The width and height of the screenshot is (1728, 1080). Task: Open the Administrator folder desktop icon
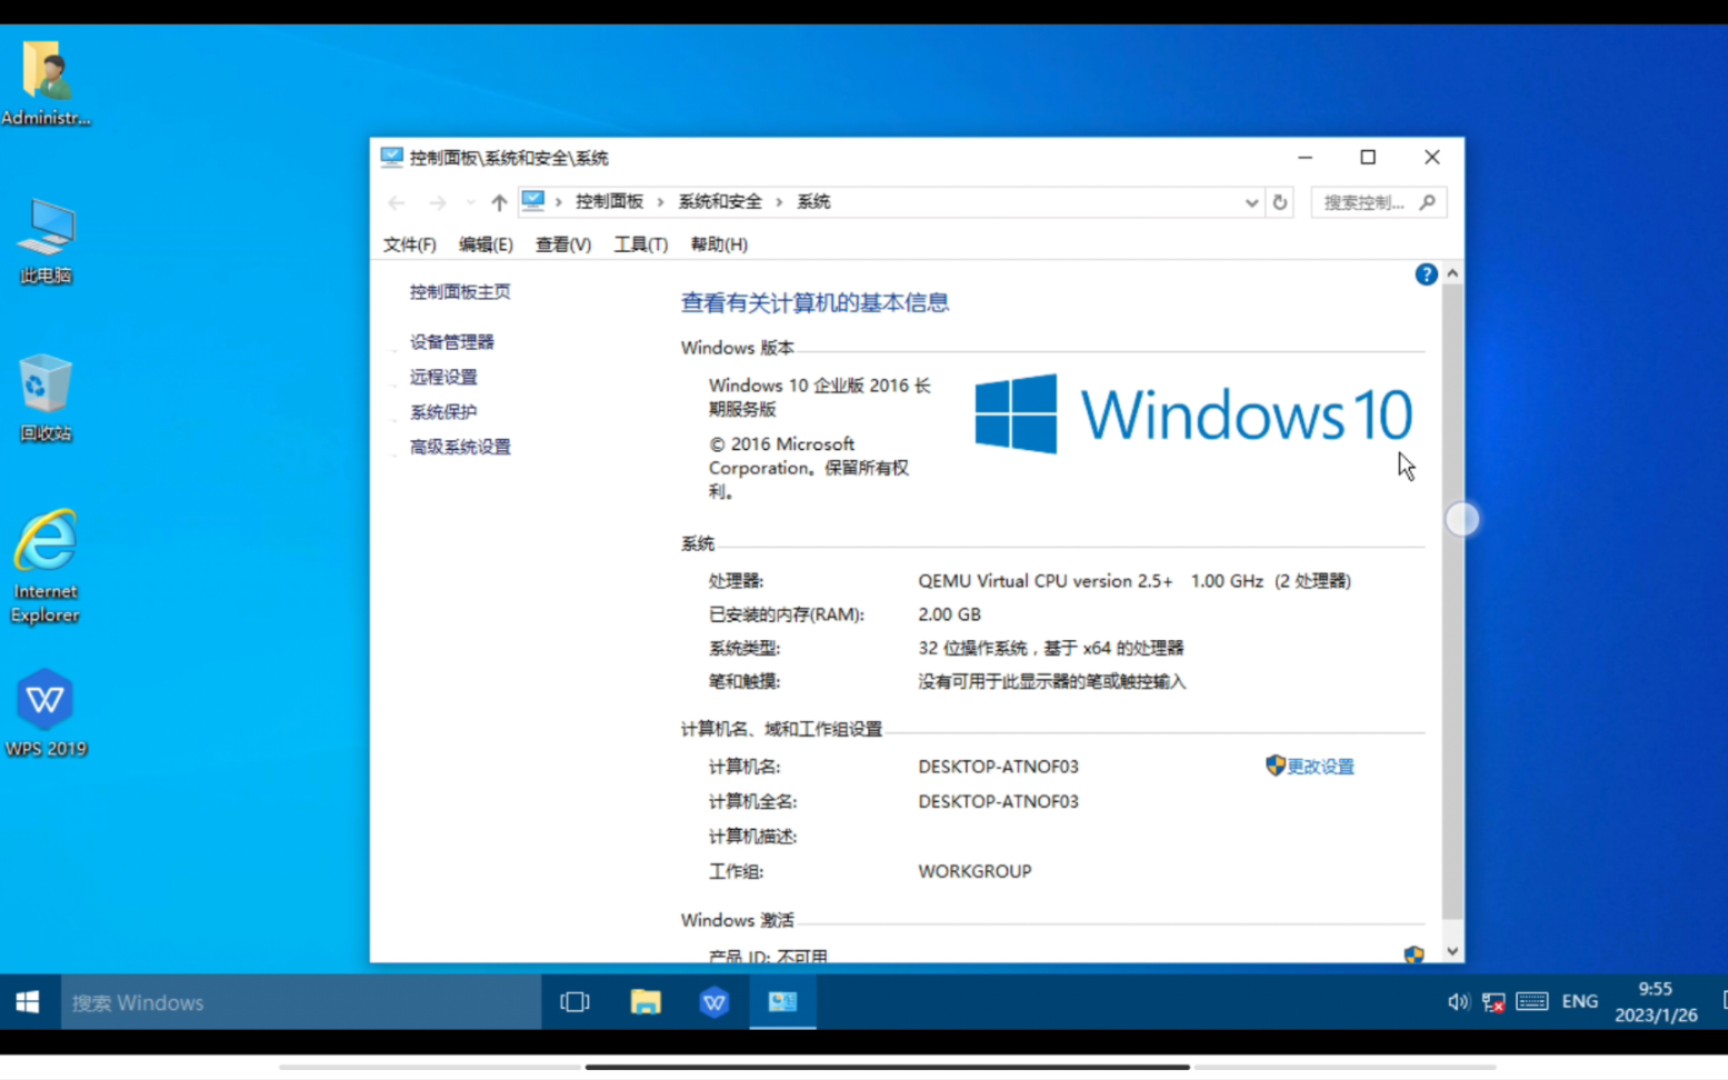coord(45,84)
